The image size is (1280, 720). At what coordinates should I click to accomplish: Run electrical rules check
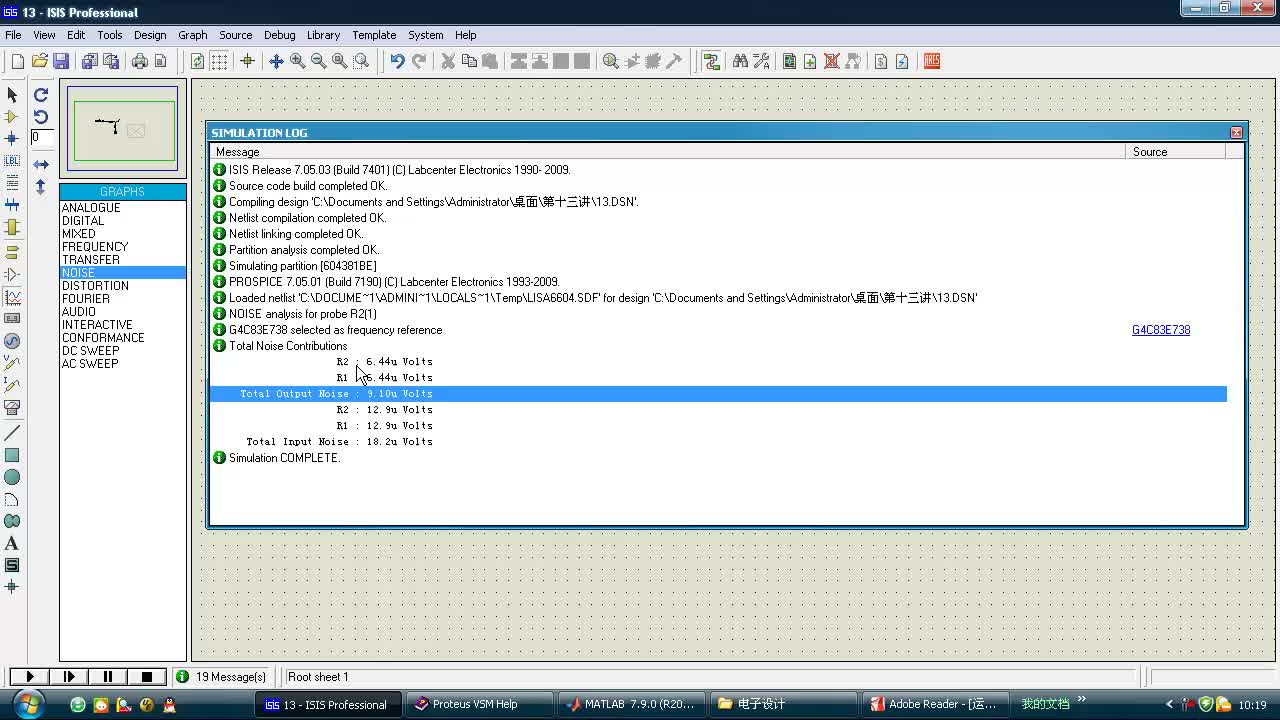[902, 61]
